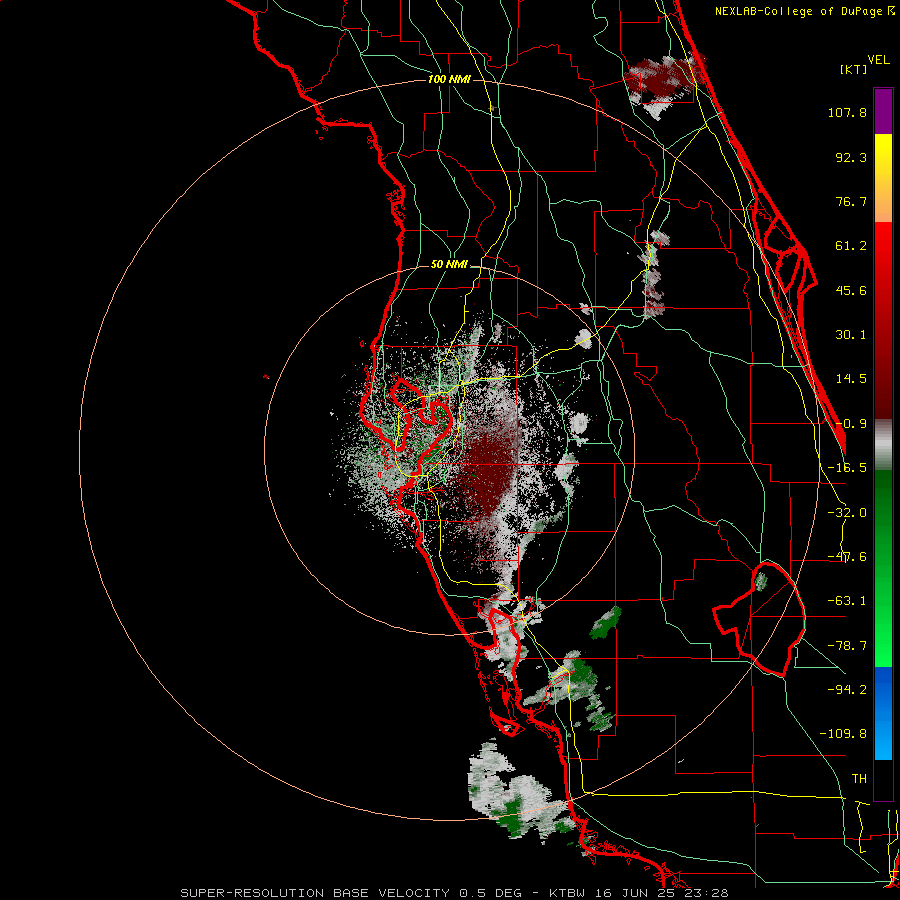
Task: Select the 14.5 legend value
Action: coord(851,379)
